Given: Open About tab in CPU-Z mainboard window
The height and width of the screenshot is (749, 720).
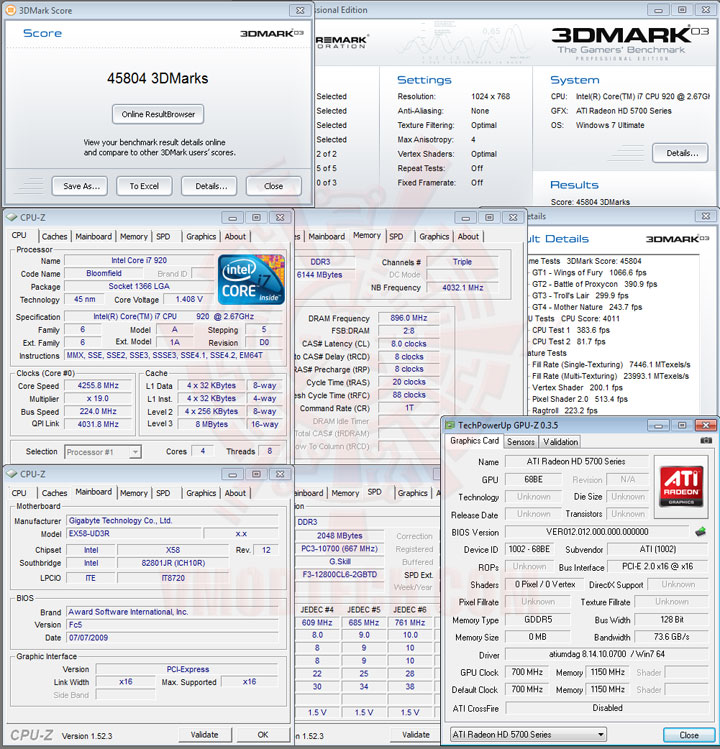Looking at the screenshot, I should click(235, 493).
